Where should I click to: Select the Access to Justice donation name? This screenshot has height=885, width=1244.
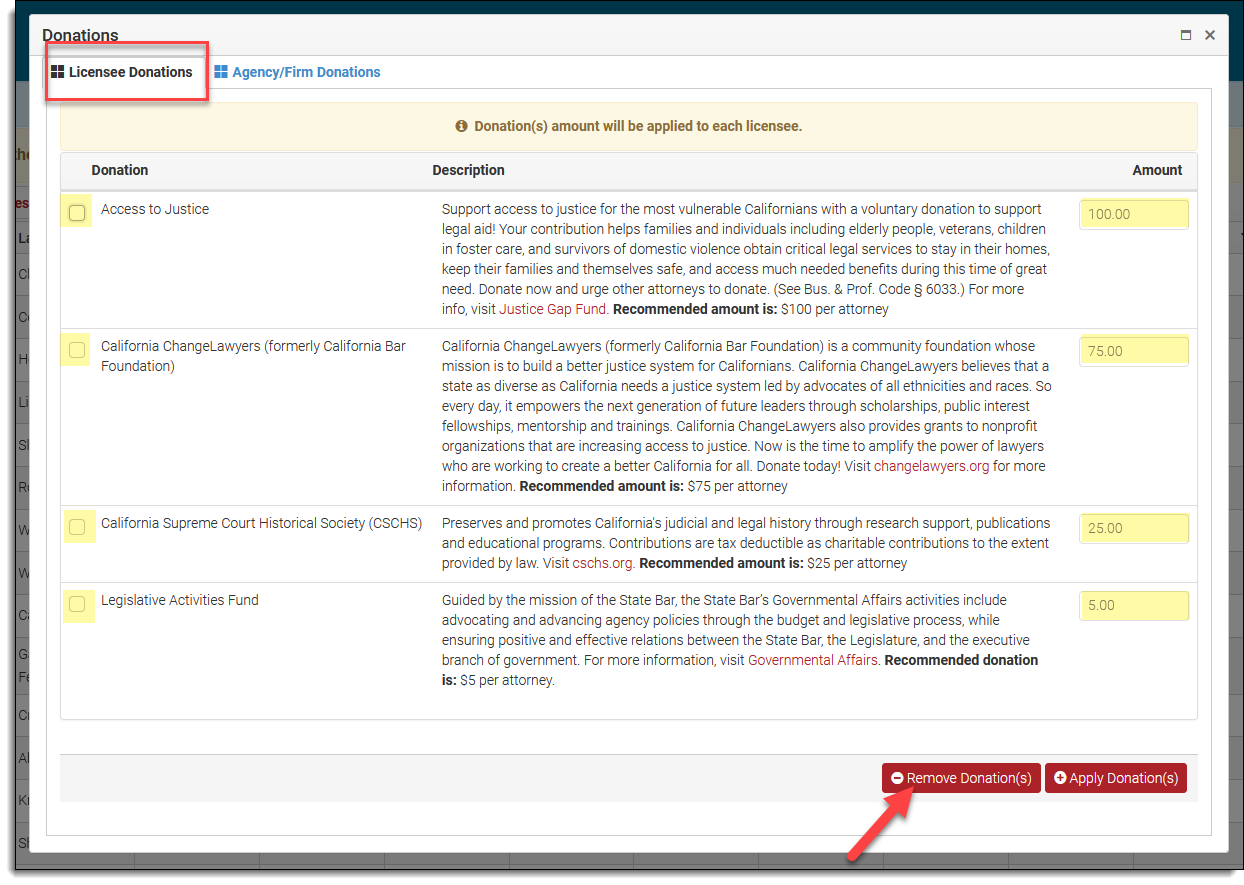click(x=155, y=209)
